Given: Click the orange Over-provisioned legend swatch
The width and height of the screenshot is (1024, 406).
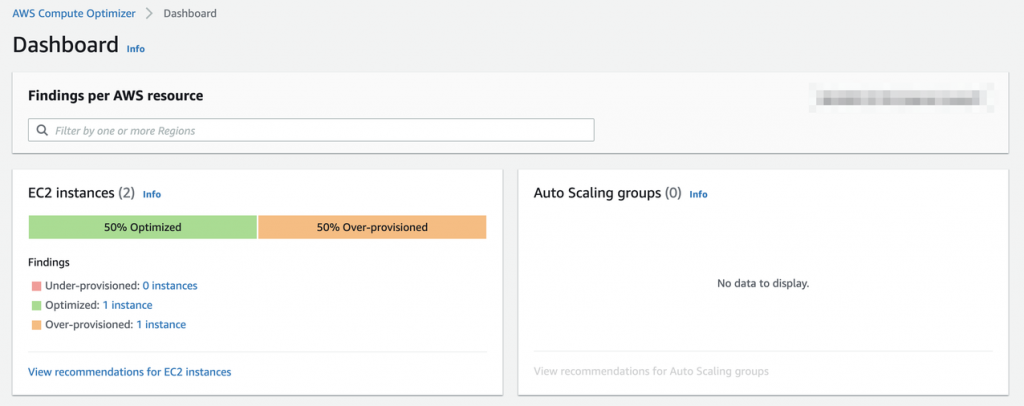Looking at the screenshot, I should click(x=36, y=325).
